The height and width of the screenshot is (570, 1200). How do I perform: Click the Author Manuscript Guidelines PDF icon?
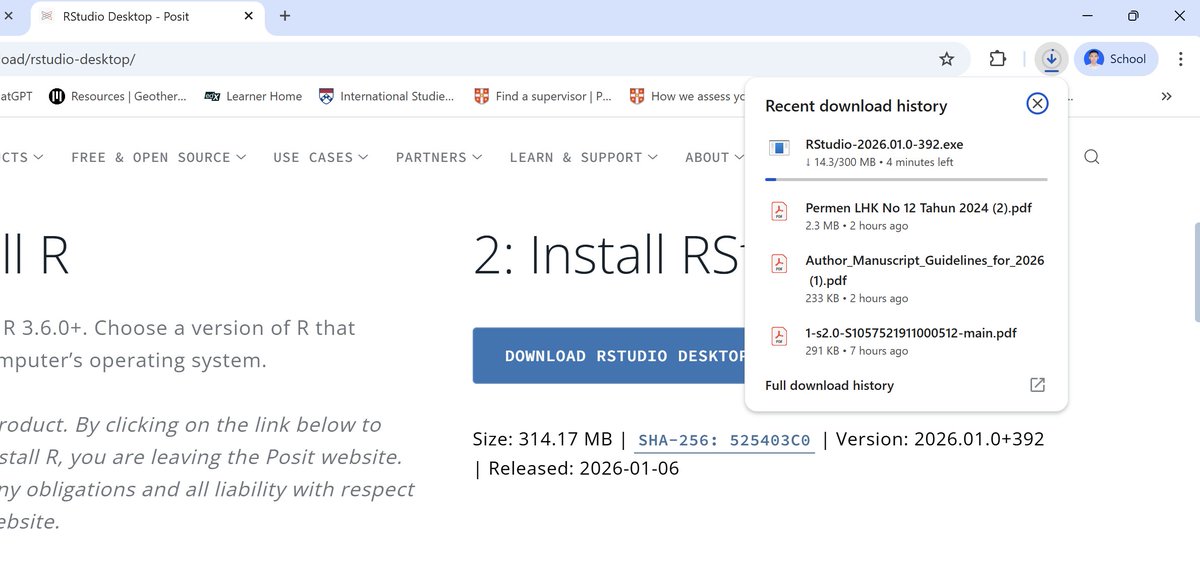click(778, 264)
